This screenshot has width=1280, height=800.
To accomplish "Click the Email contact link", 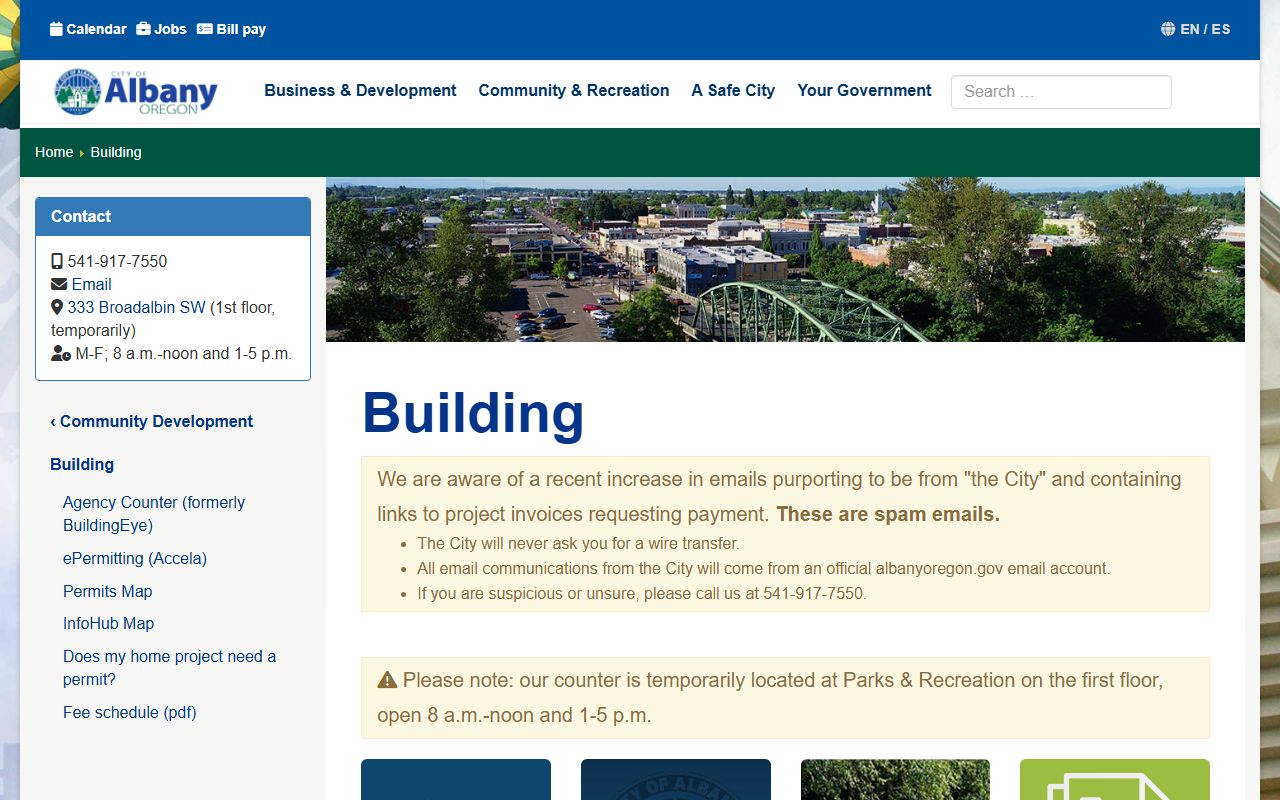I will tap(91, 284).
